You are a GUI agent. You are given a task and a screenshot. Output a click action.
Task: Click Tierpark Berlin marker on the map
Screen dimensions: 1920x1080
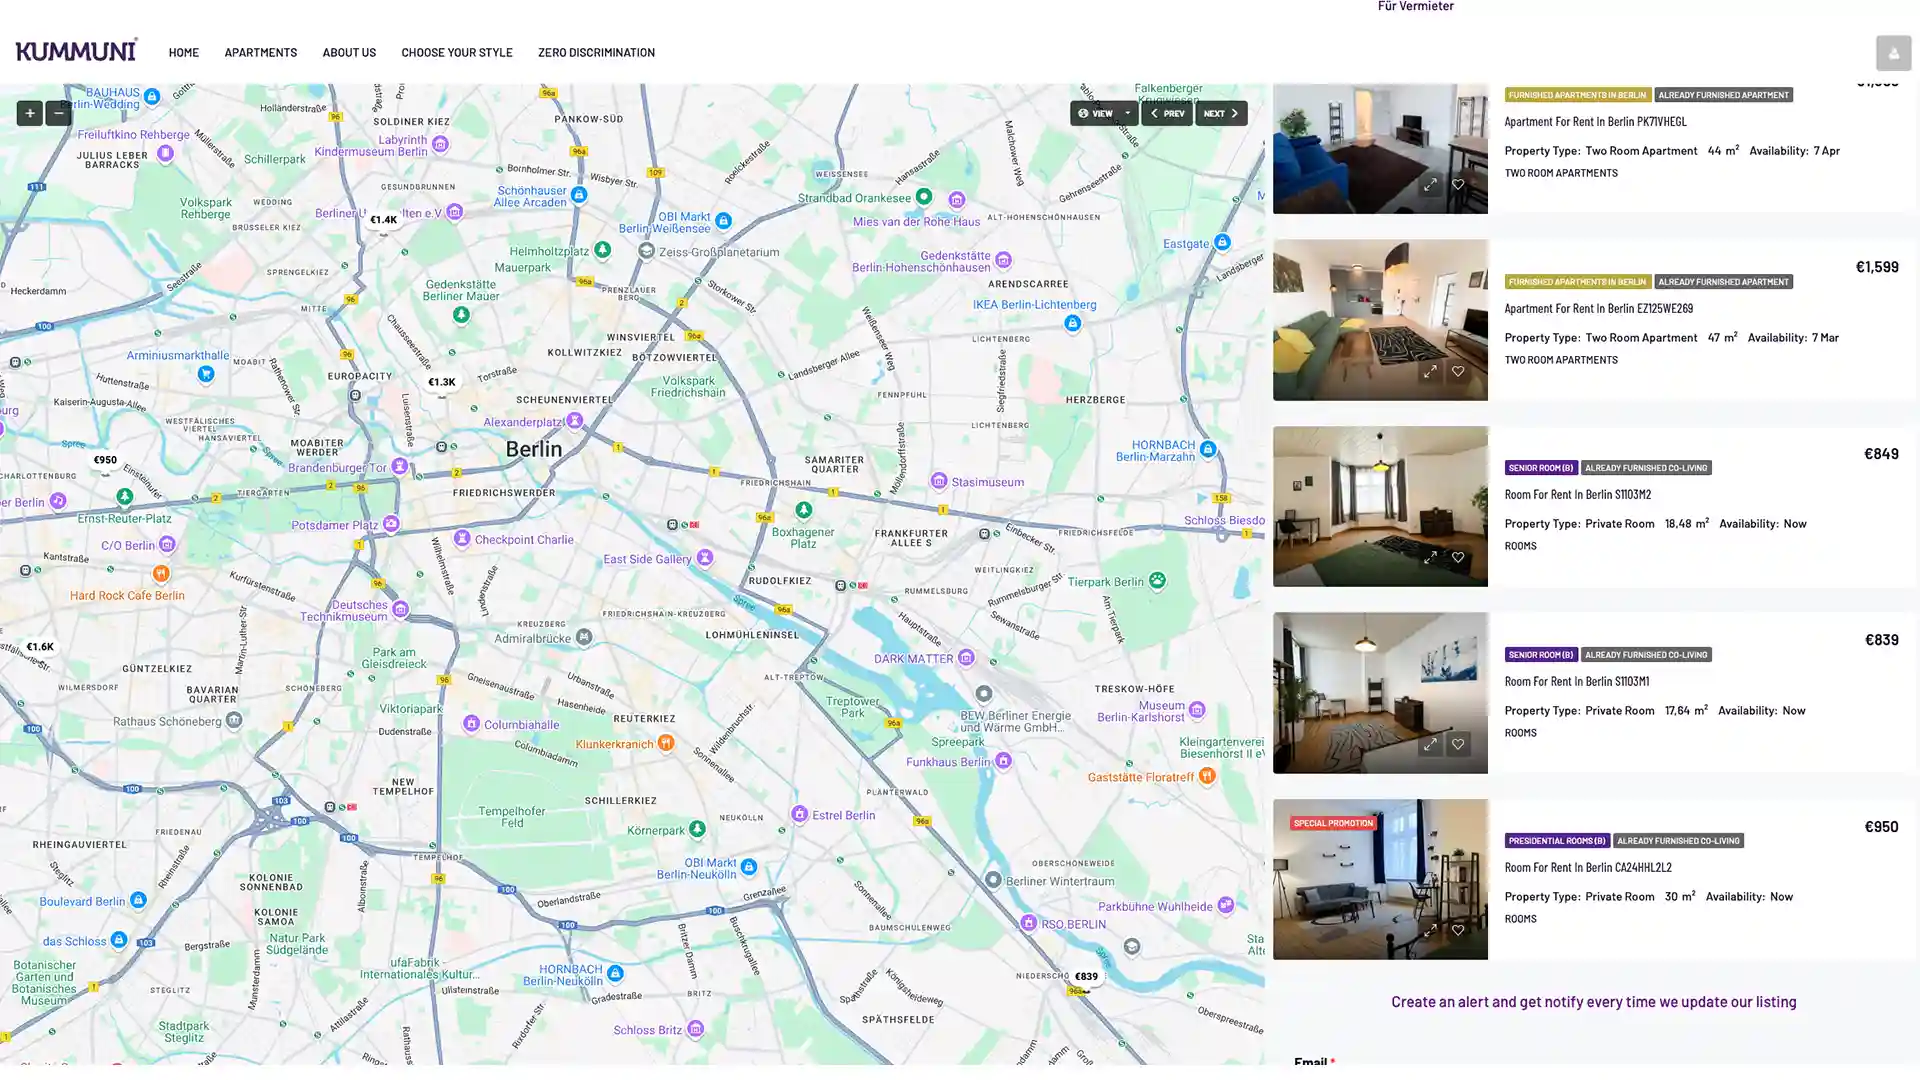click(1157, 582)
